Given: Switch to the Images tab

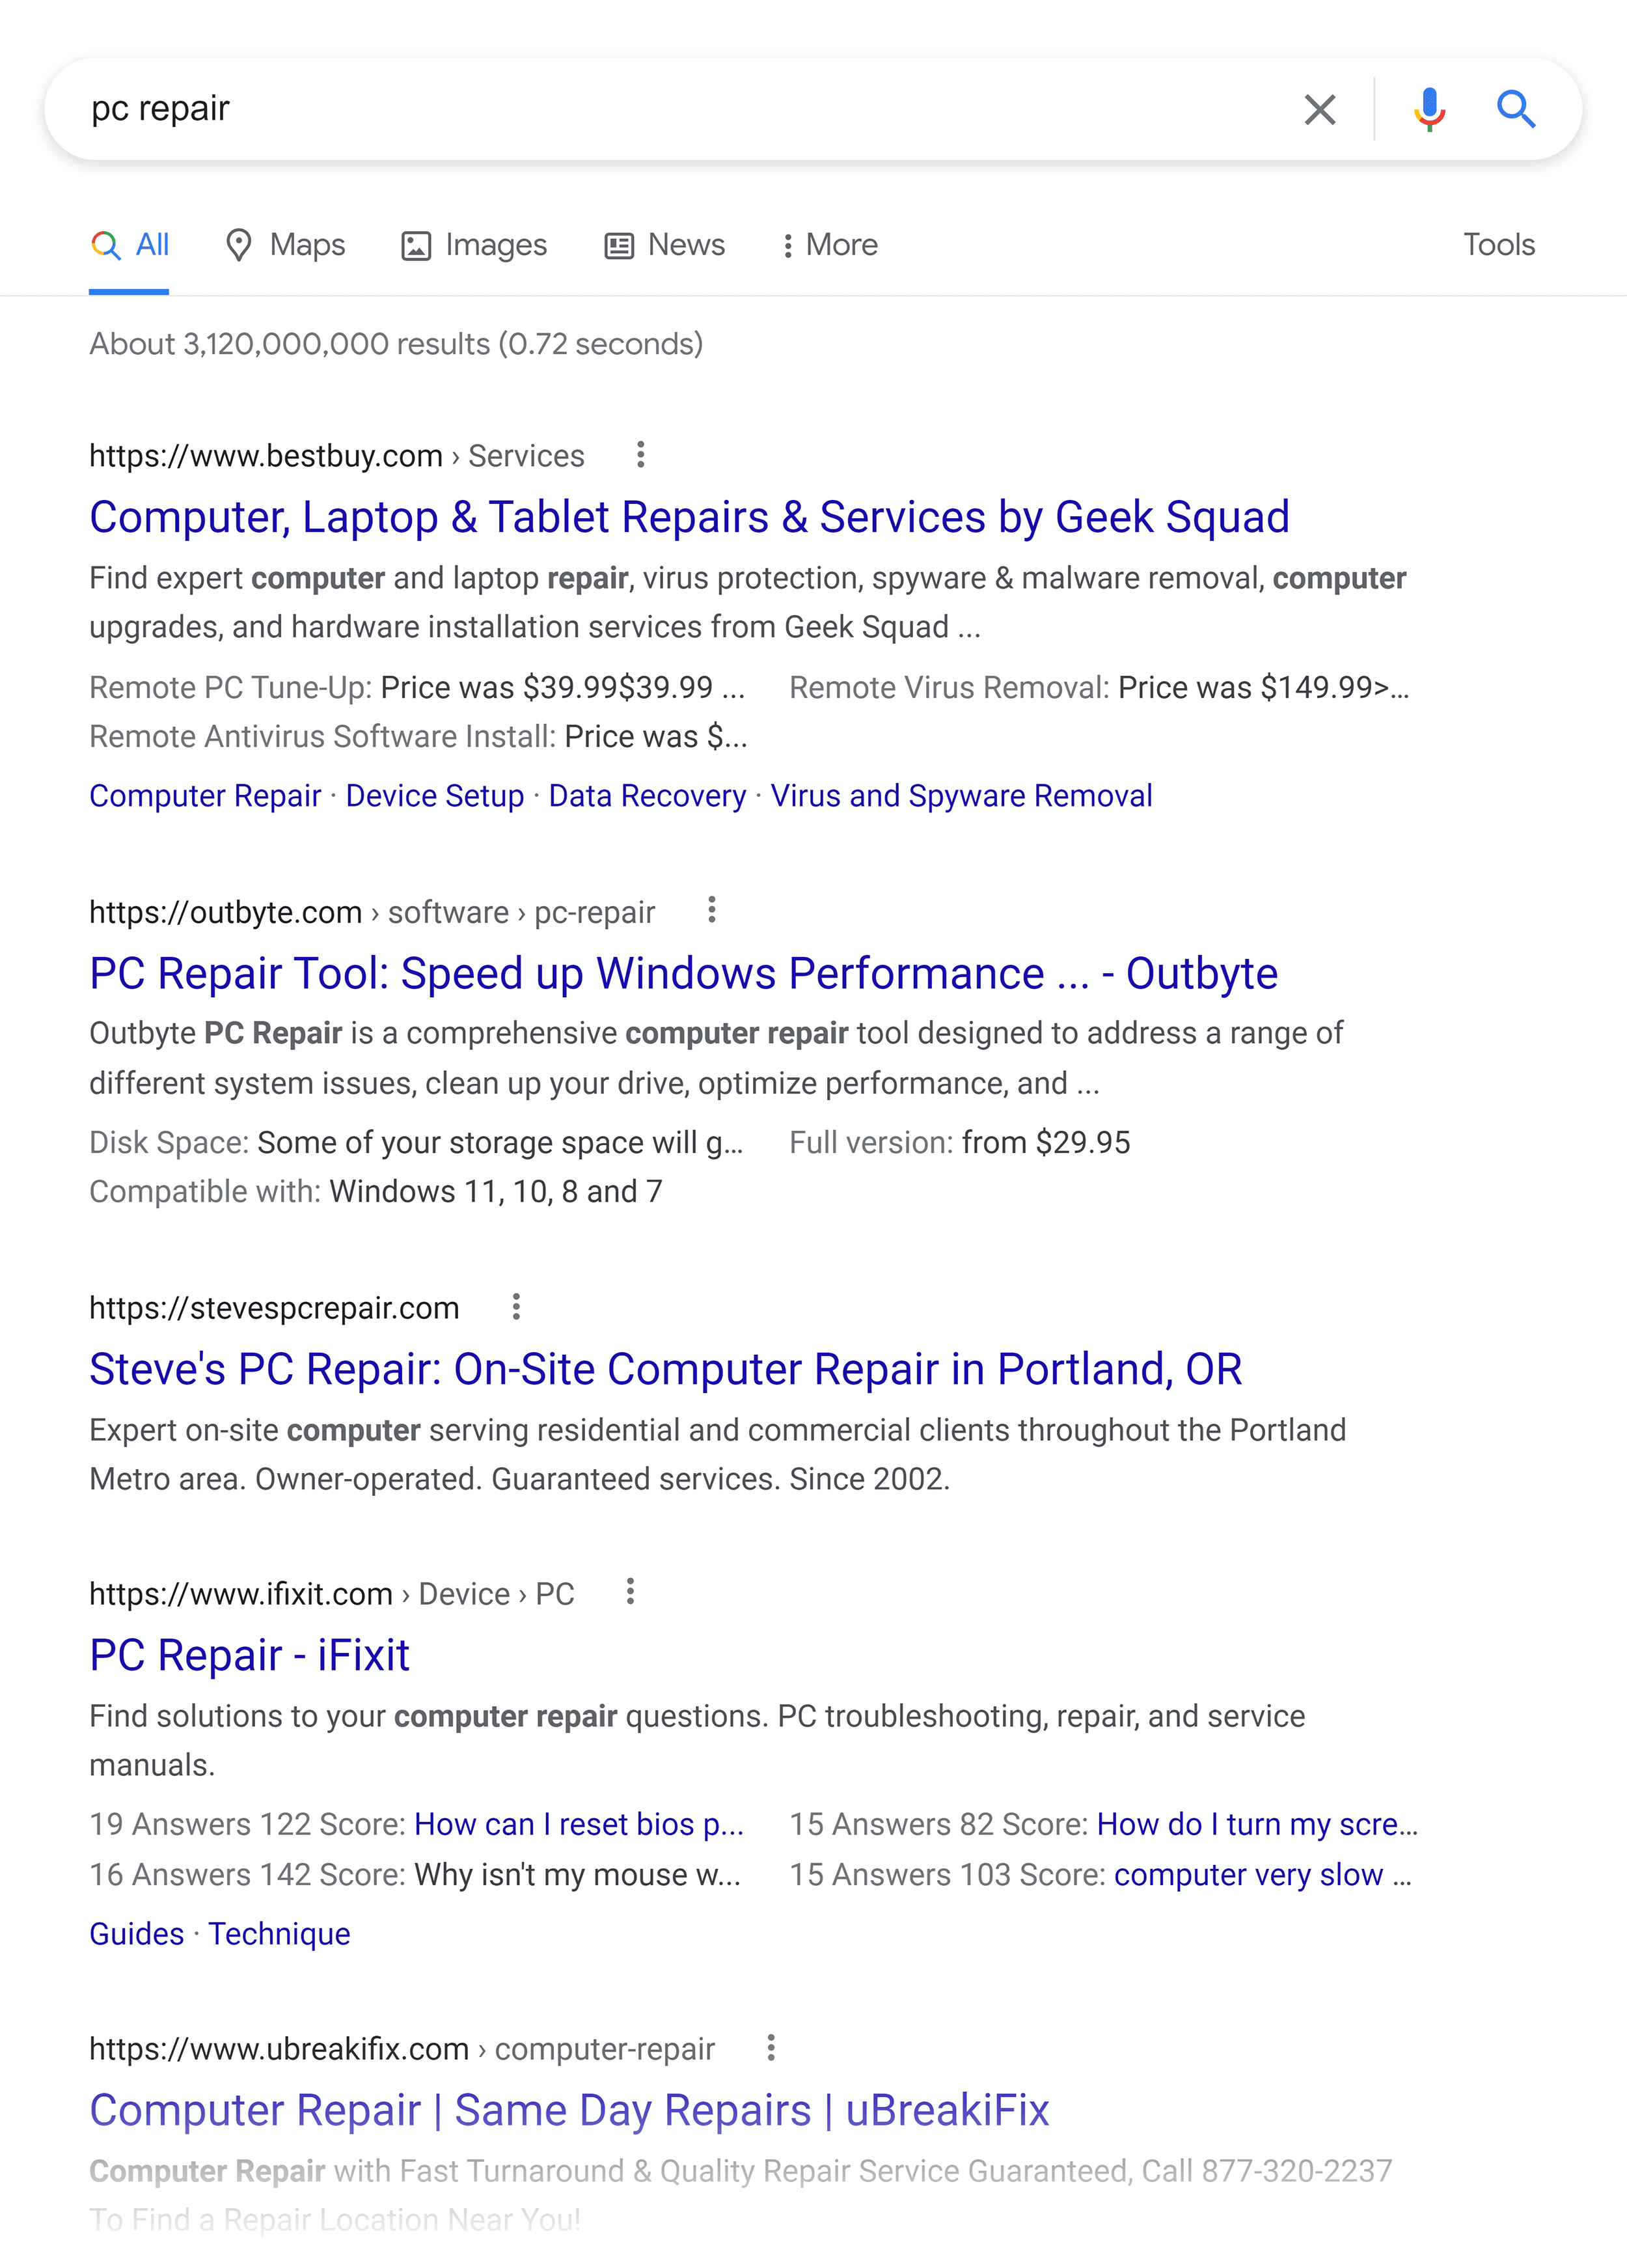Looking at the screenshot, I should pyautogui.click(x=474, y=245).
